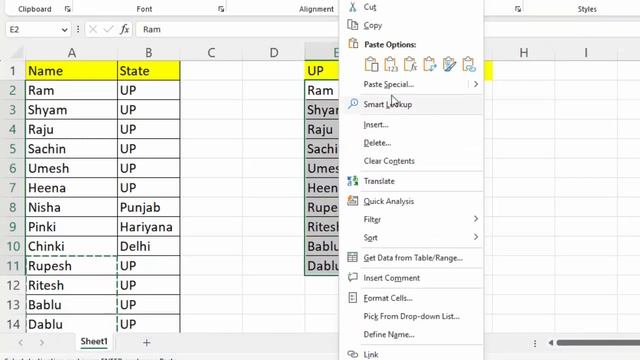Select column H header

[524, 53]
